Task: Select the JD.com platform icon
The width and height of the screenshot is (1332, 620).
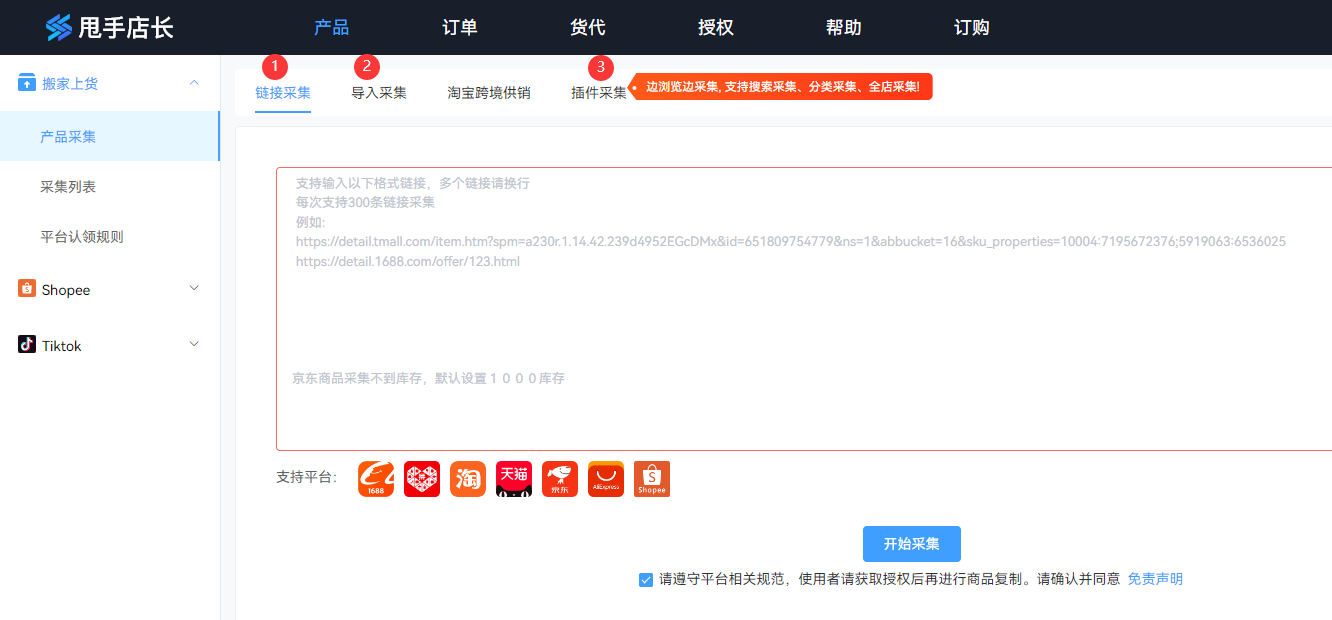Action: coord(559,478)
